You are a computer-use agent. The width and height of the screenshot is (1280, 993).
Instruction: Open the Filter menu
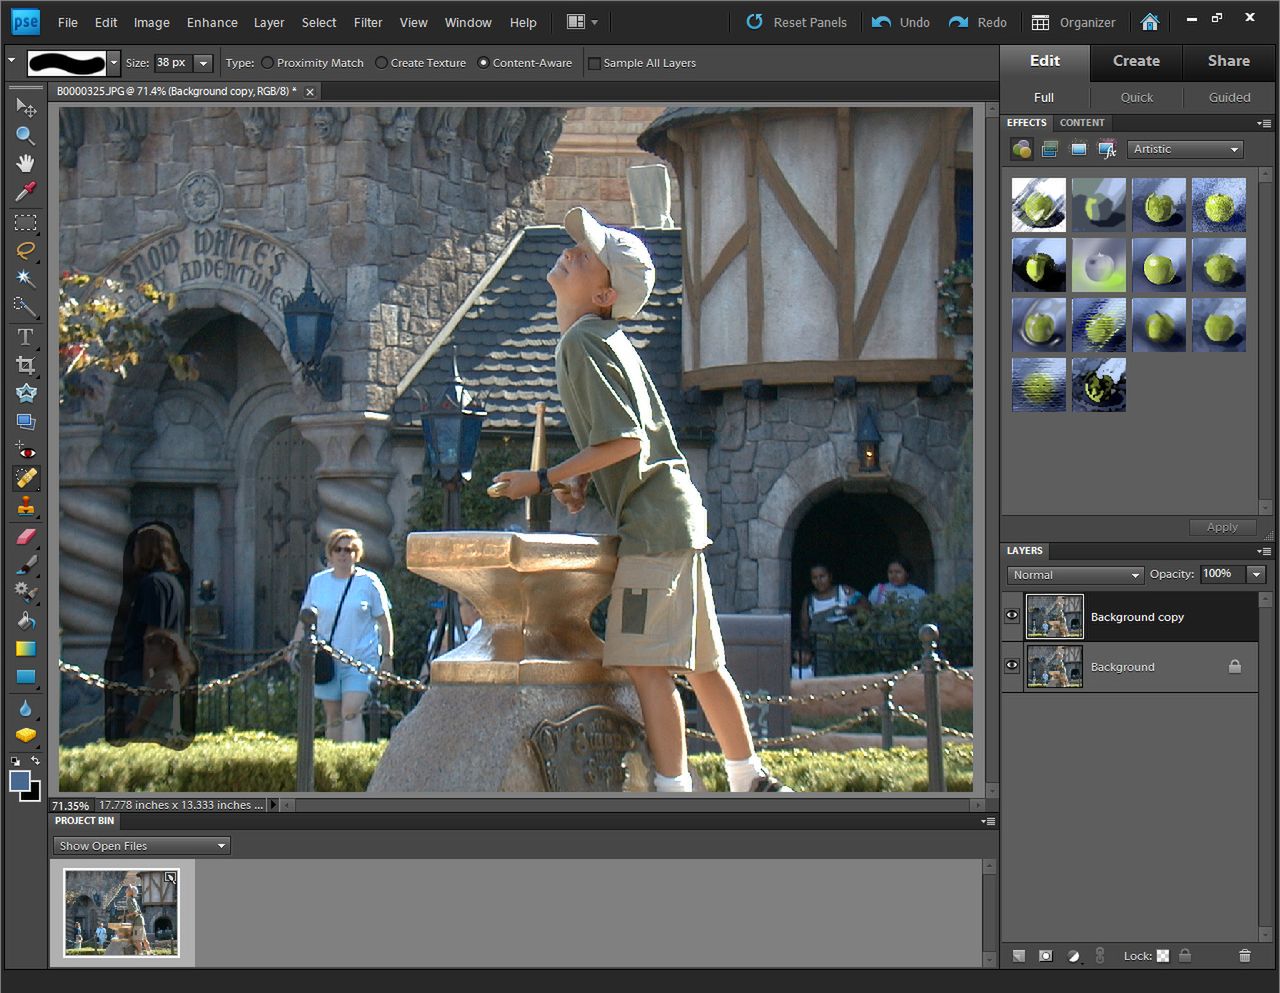(368, 22)
